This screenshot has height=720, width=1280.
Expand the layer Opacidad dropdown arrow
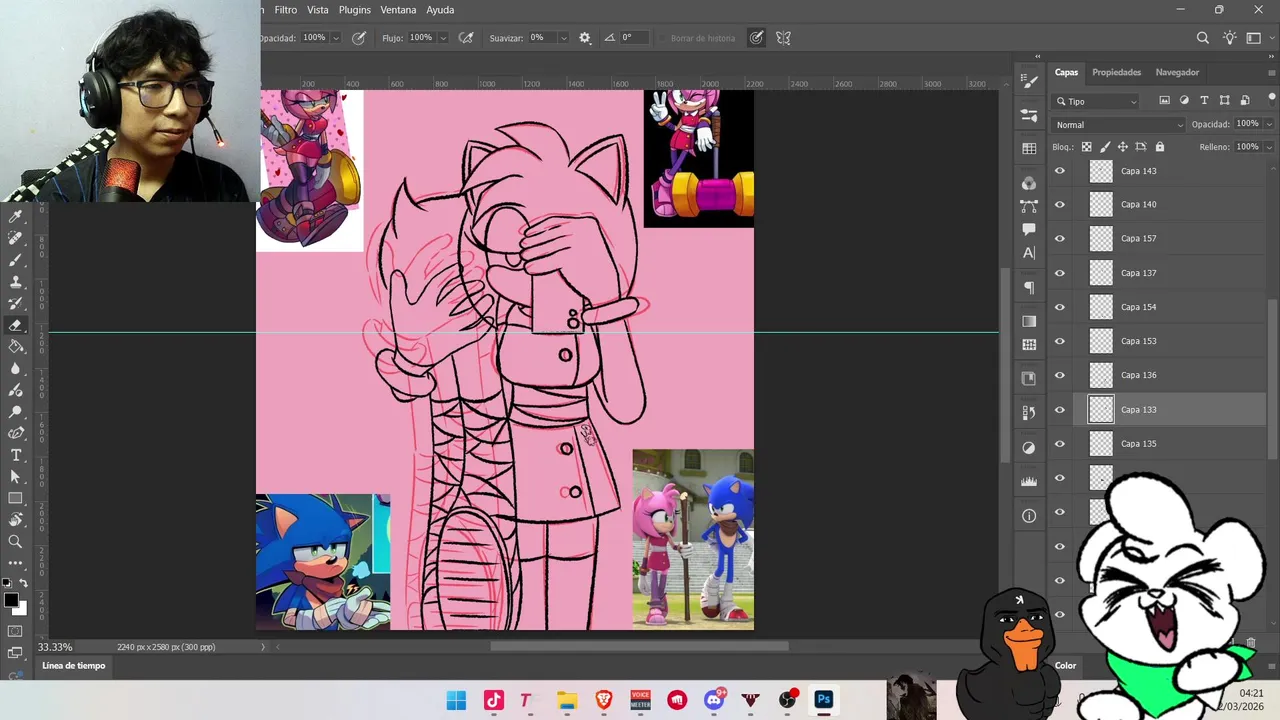click(x=1269, y=124)
